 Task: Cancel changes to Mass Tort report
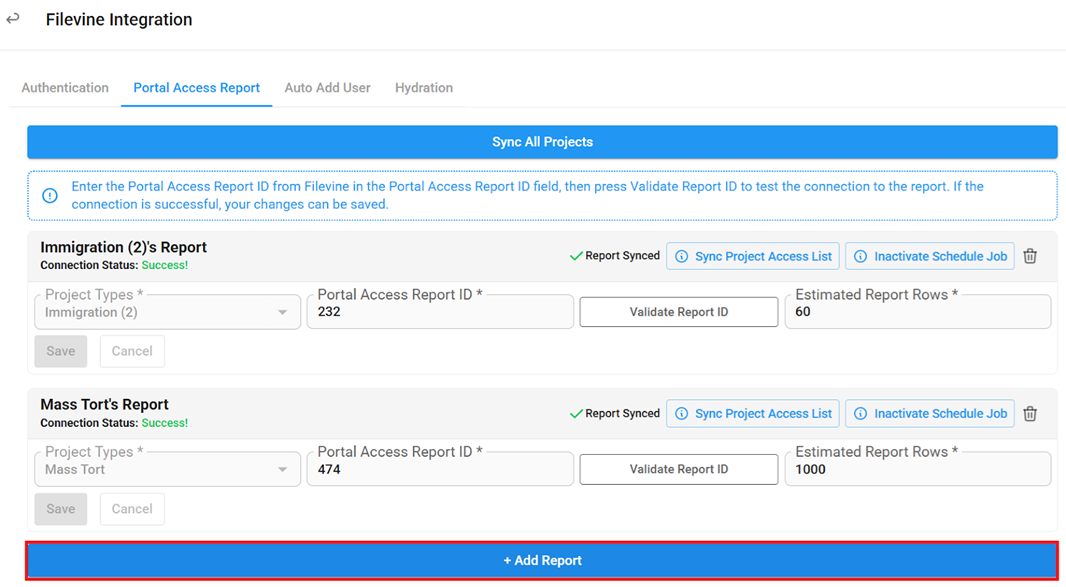click(132, 509)
